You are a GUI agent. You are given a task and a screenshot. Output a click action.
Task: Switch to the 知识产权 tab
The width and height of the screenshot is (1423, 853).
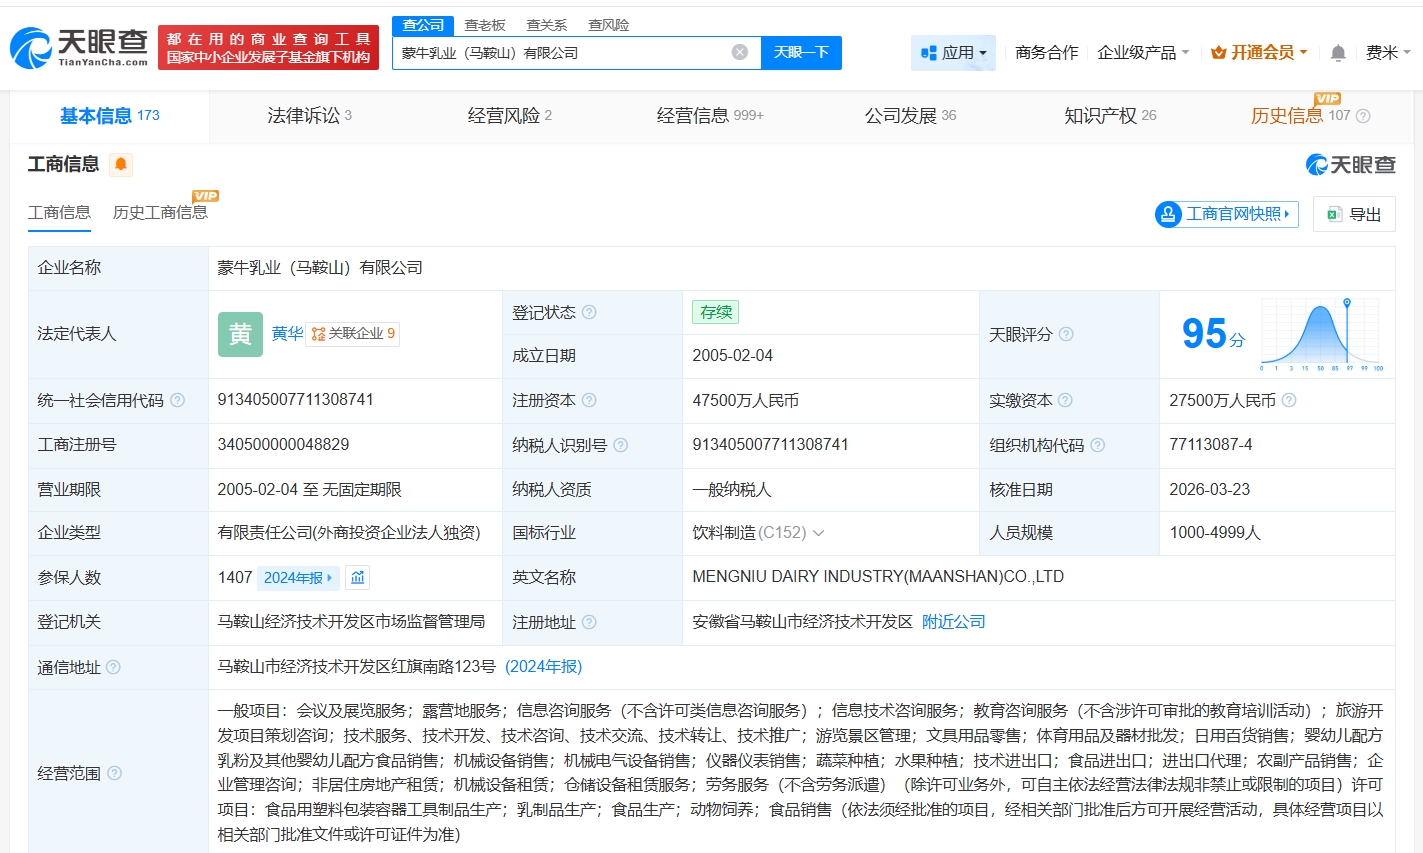(x=1109, y=116)
